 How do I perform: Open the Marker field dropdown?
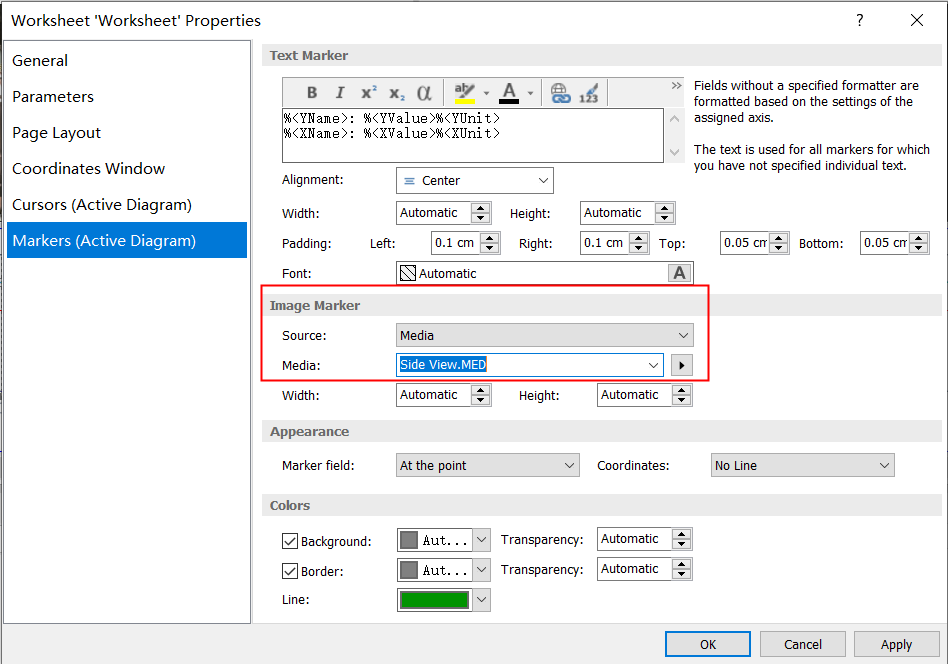pos(487,465)
